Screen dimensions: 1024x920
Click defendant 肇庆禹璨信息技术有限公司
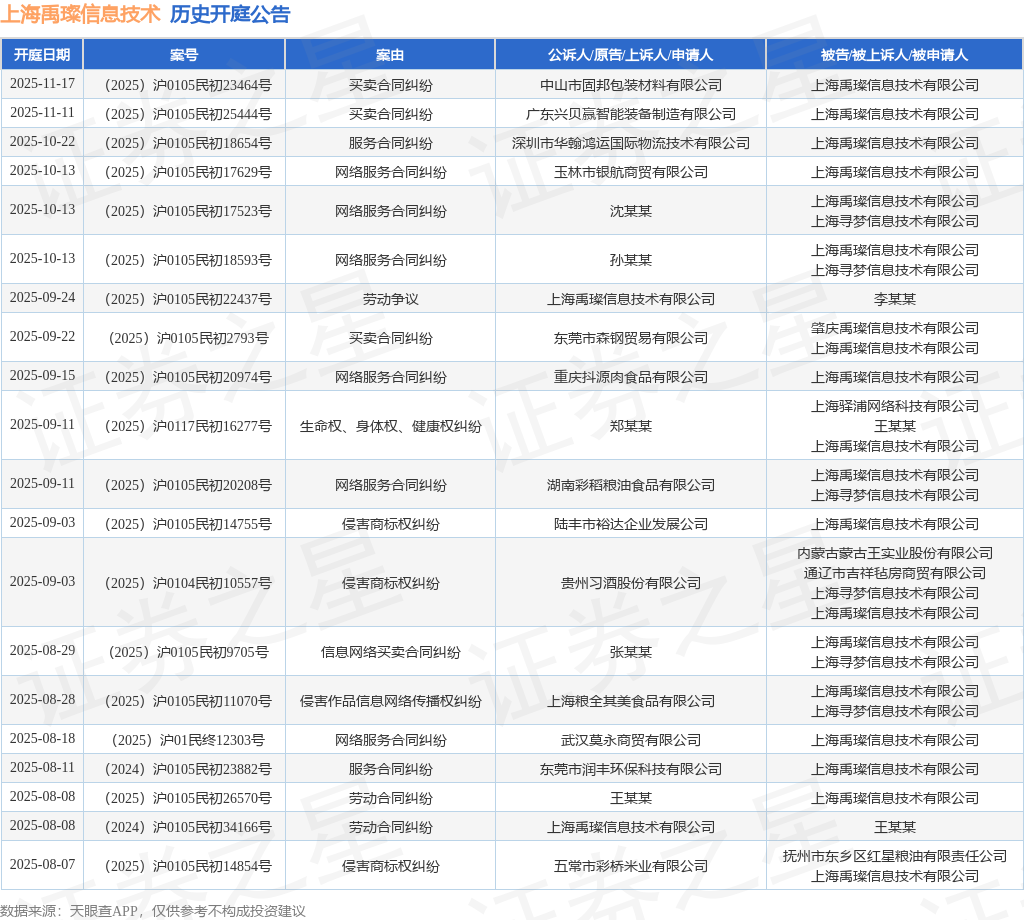(895, 328)
